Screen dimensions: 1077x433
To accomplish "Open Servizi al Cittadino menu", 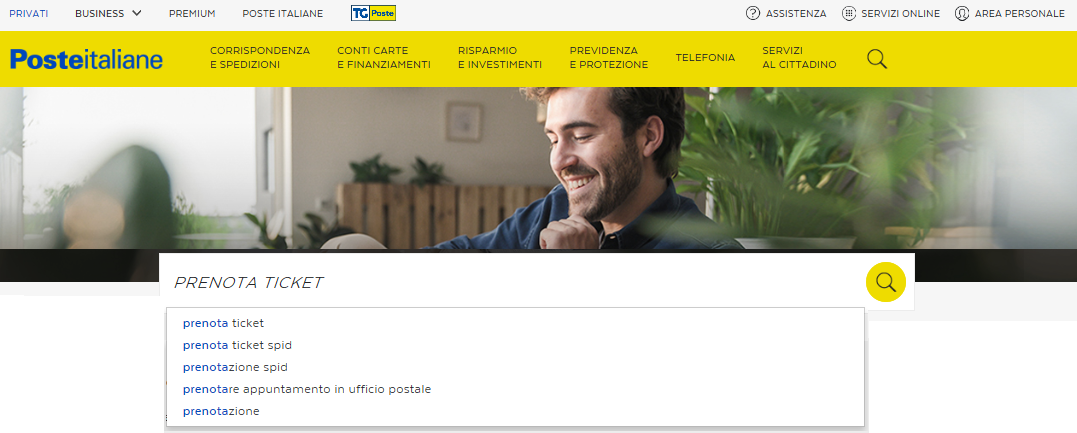I will 800,58.
